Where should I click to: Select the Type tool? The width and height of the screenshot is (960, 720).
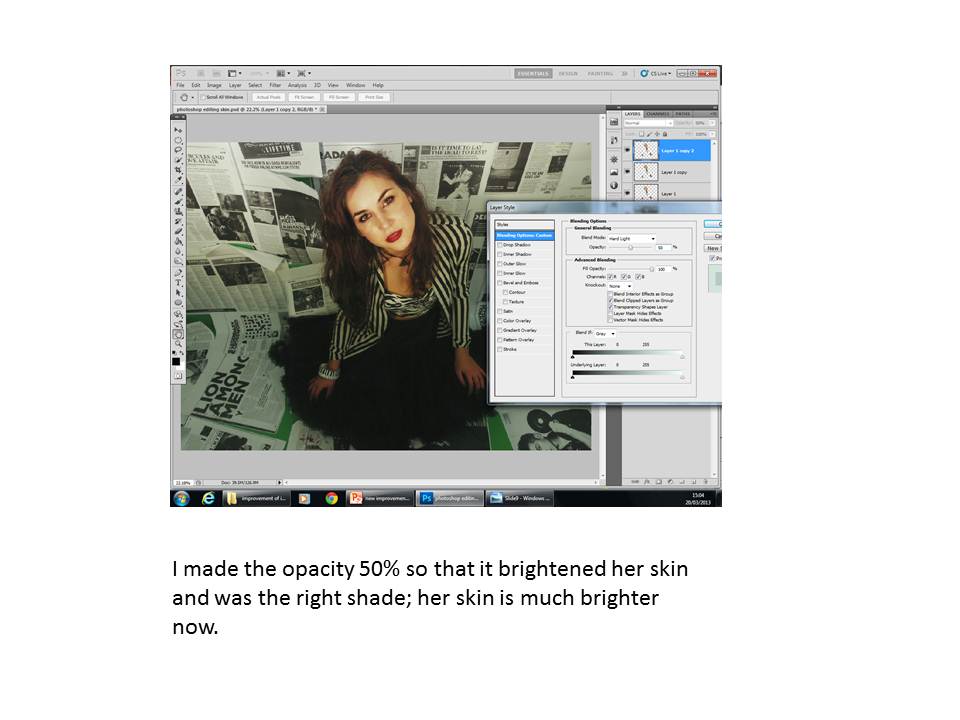178,282
